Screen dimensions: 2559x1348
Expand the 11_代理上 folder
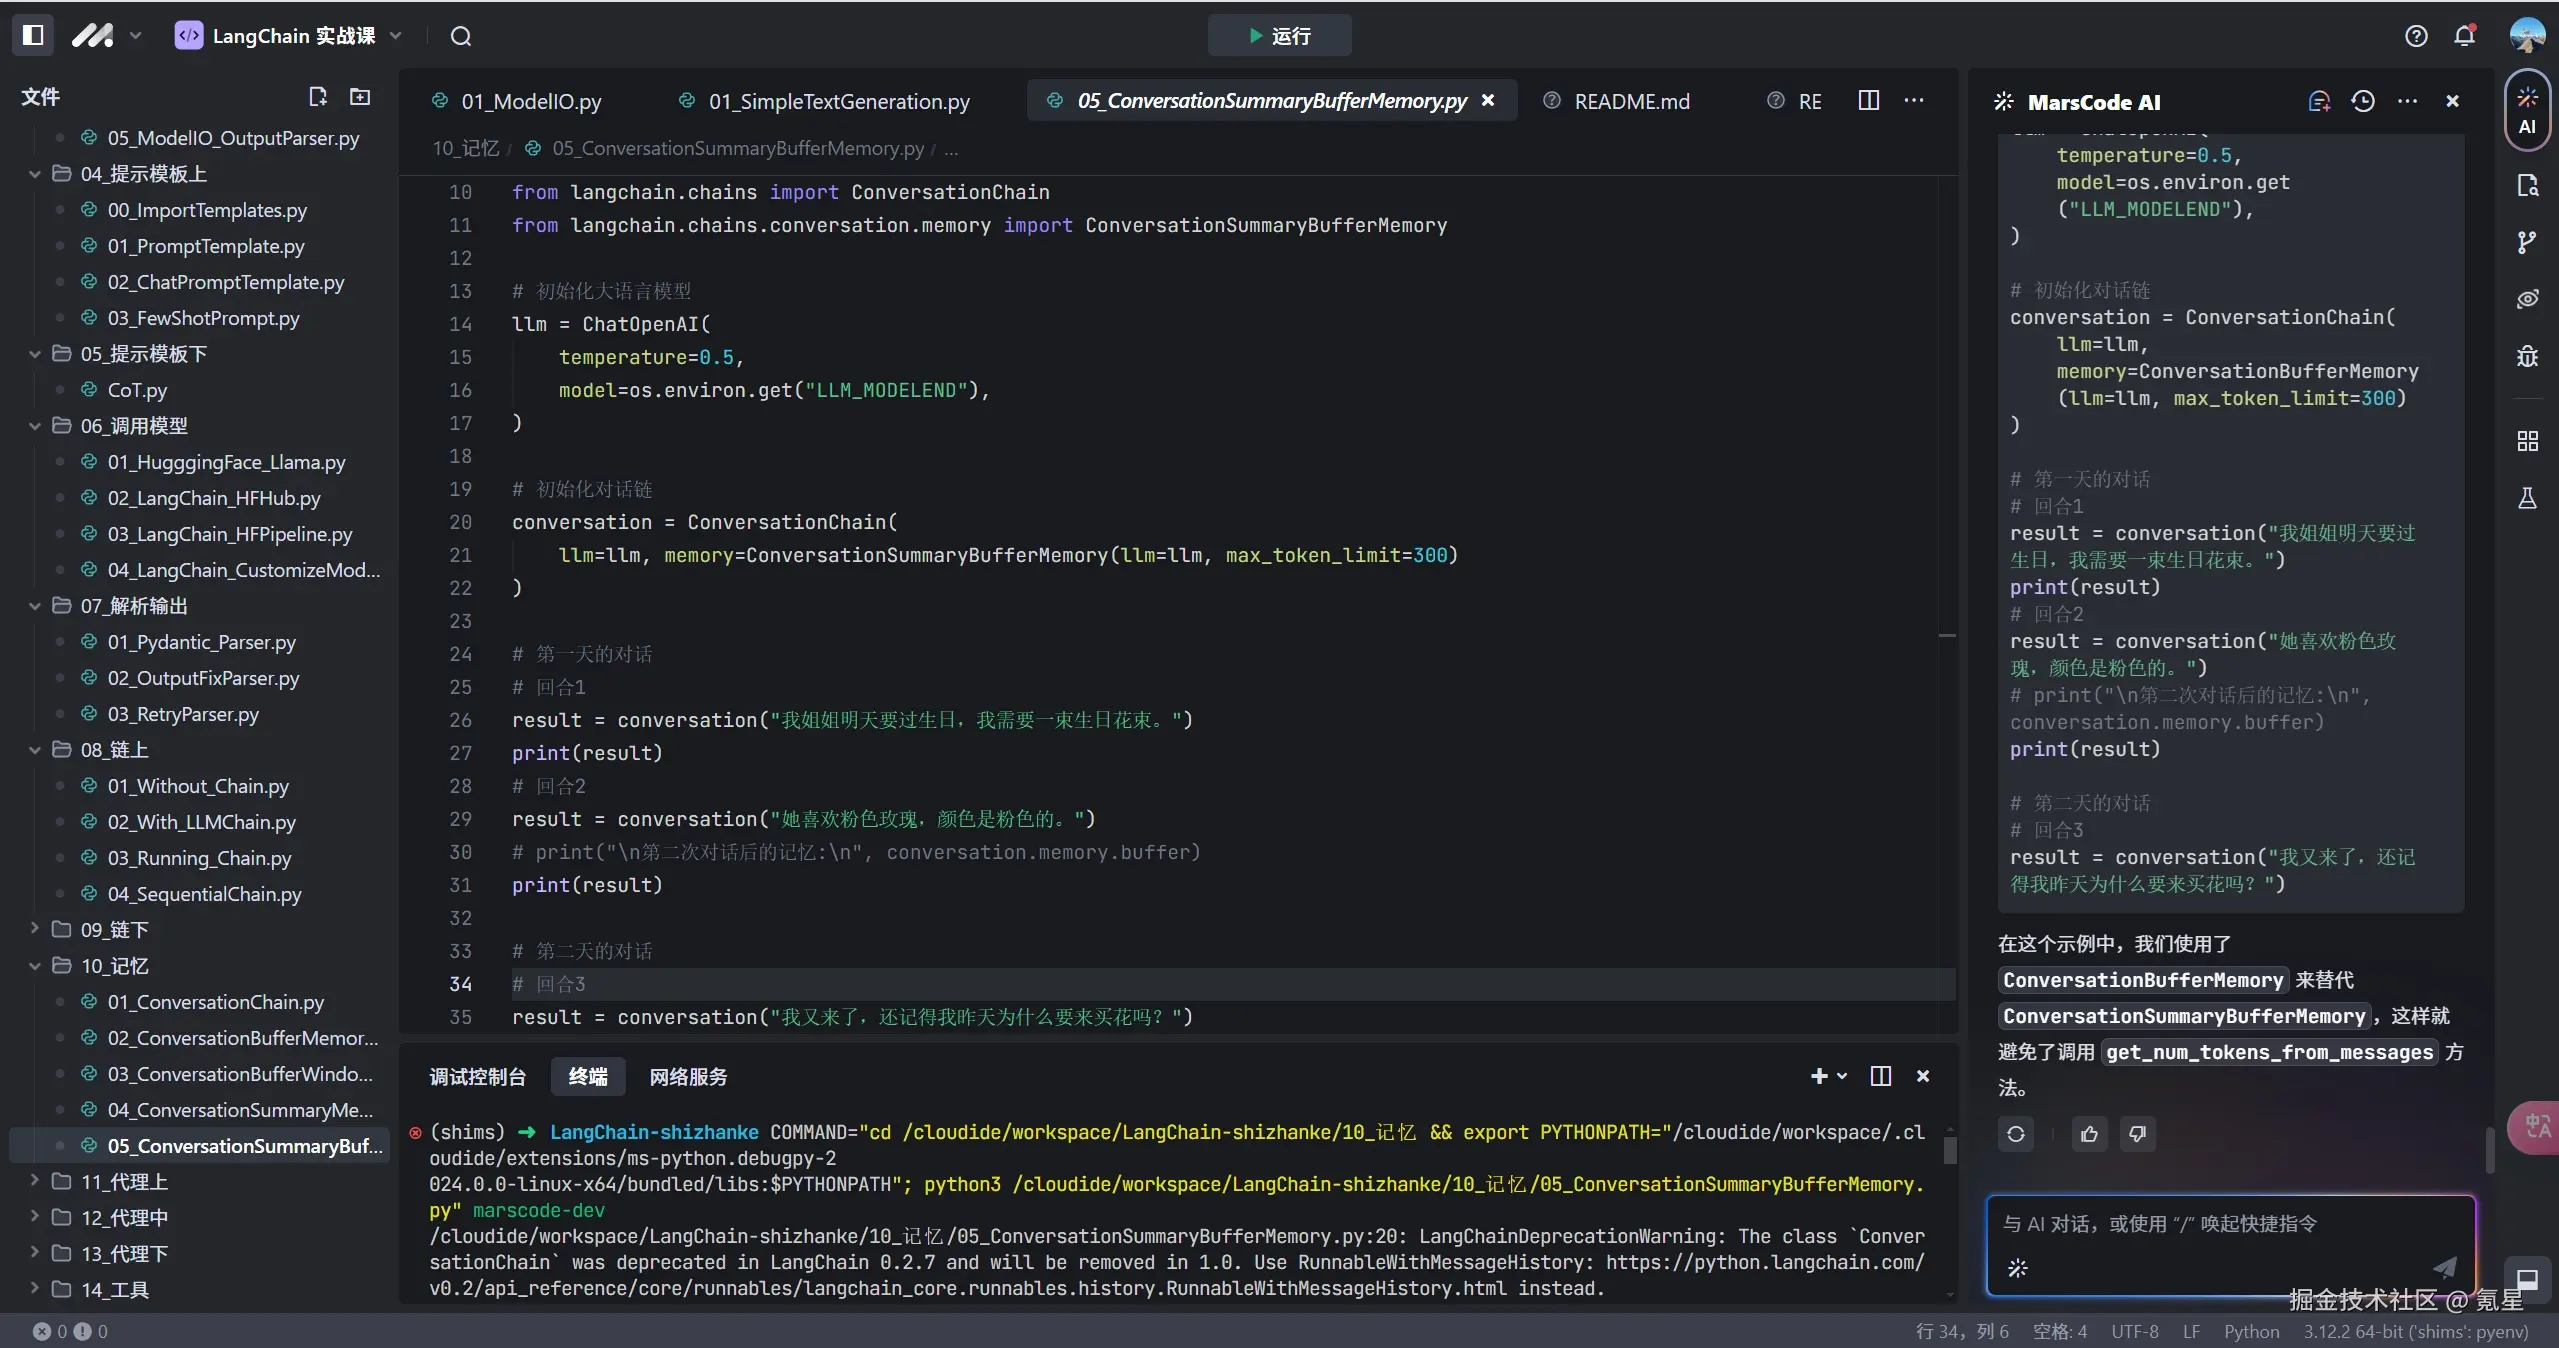(124, 1182)
